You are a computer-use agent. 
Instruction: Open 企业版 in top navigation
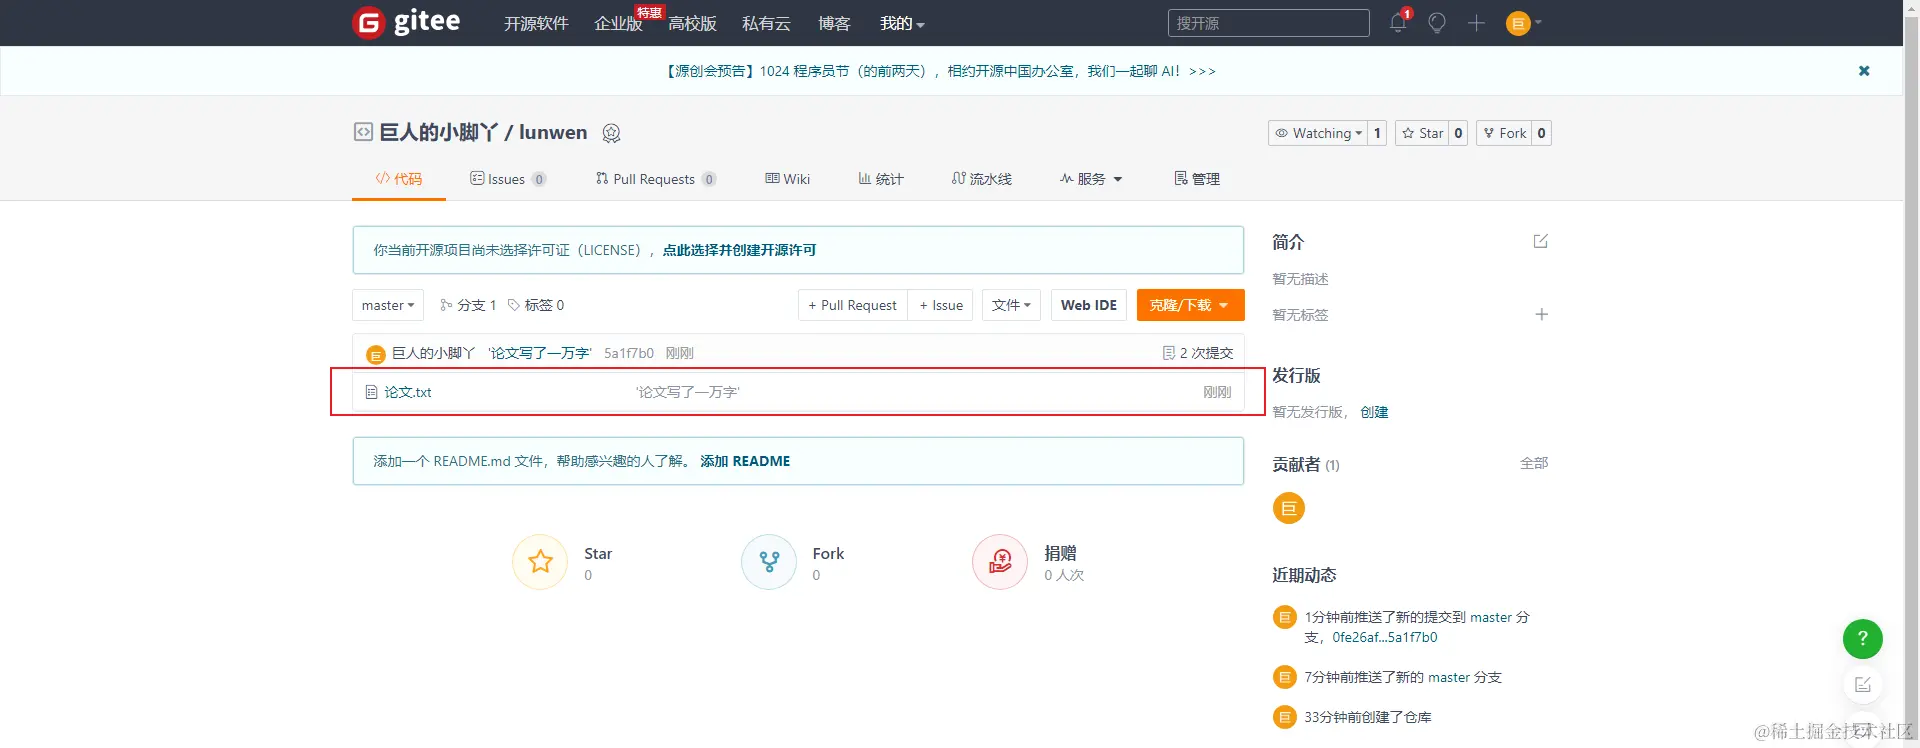click(618, 23)
